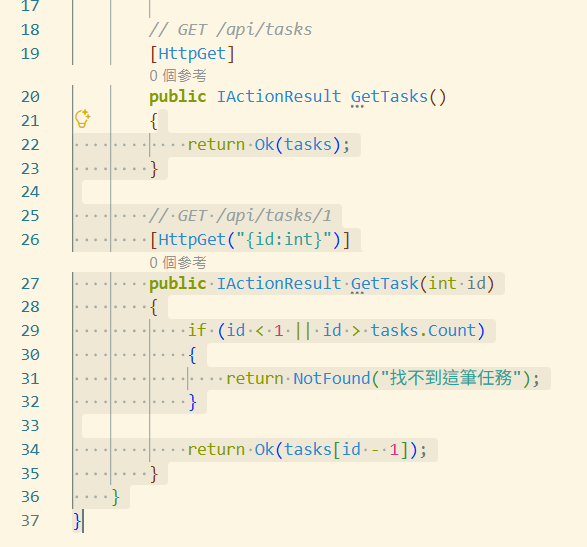Click the GetTask method name
This screenshot has height=547, width=587.
[384, 284]
